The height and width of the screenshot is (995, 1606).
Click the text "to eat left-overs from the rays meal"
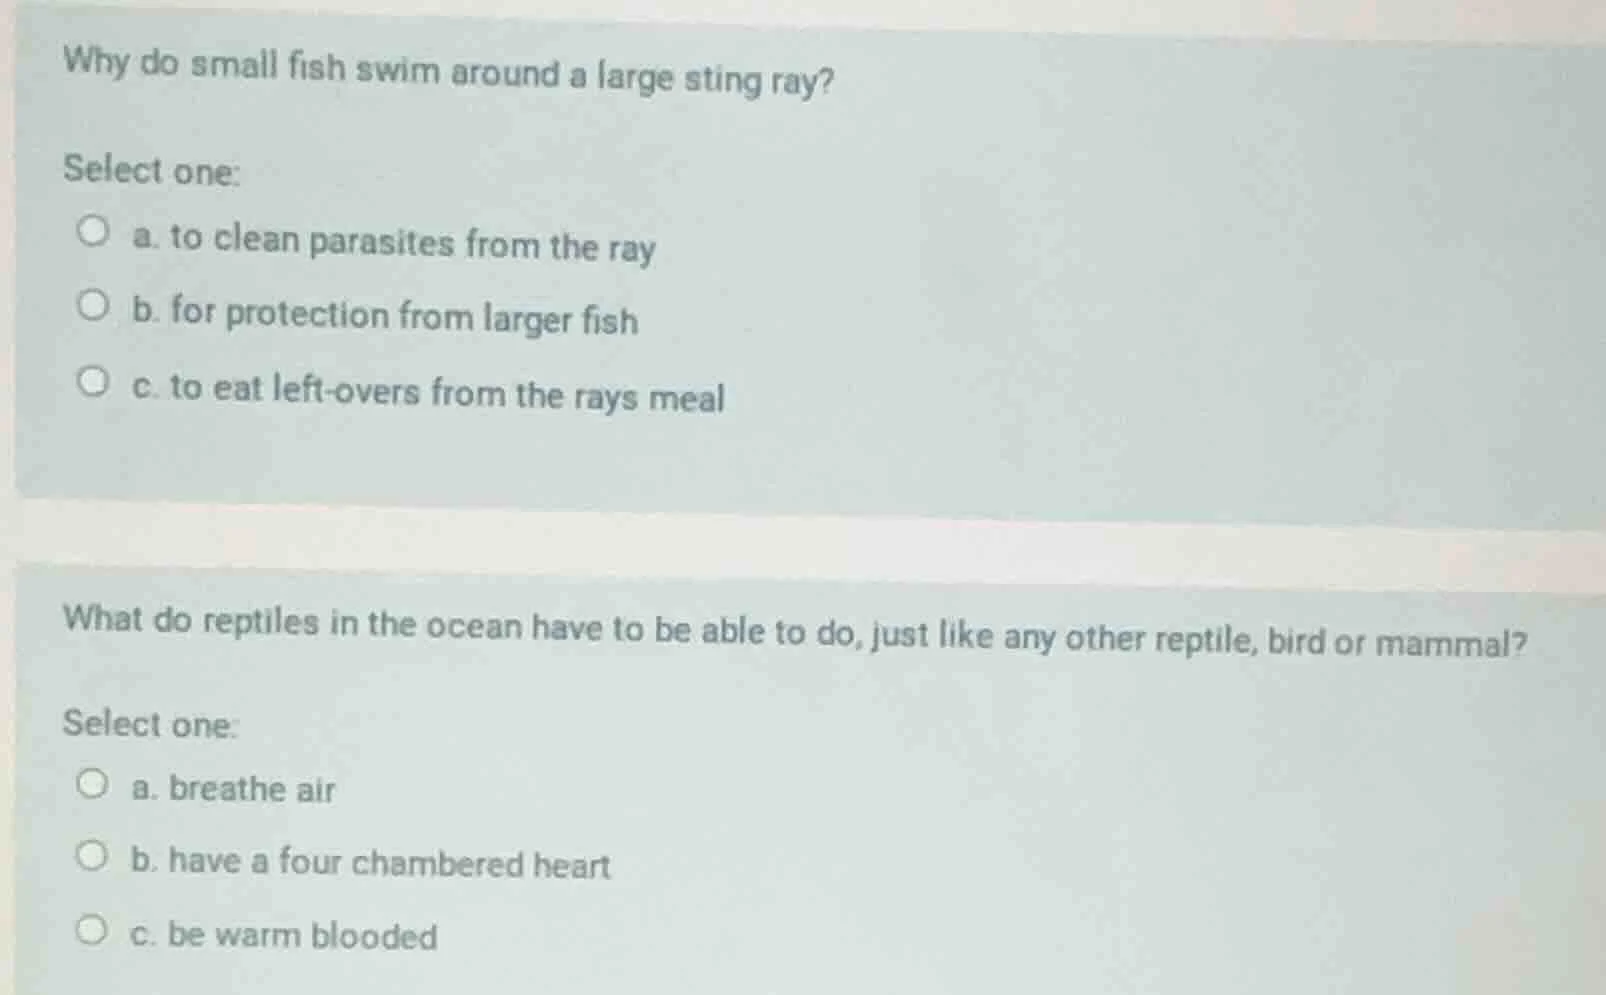(x=429, y=396)
